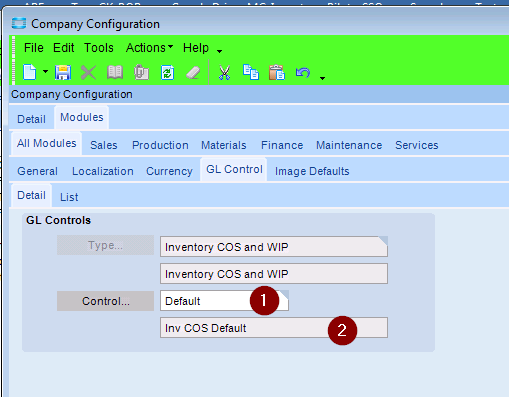Select the GL Control Detail tab
The image size is (509, 397).
tap(31, 195)
